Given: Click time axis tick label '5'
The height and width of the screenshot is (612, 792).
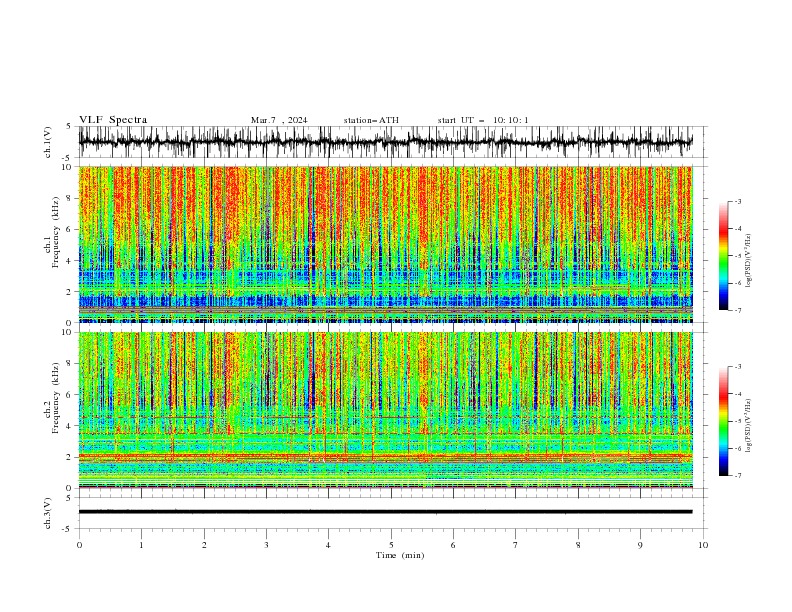Looking at the screenshot, I should pos(391,545).
